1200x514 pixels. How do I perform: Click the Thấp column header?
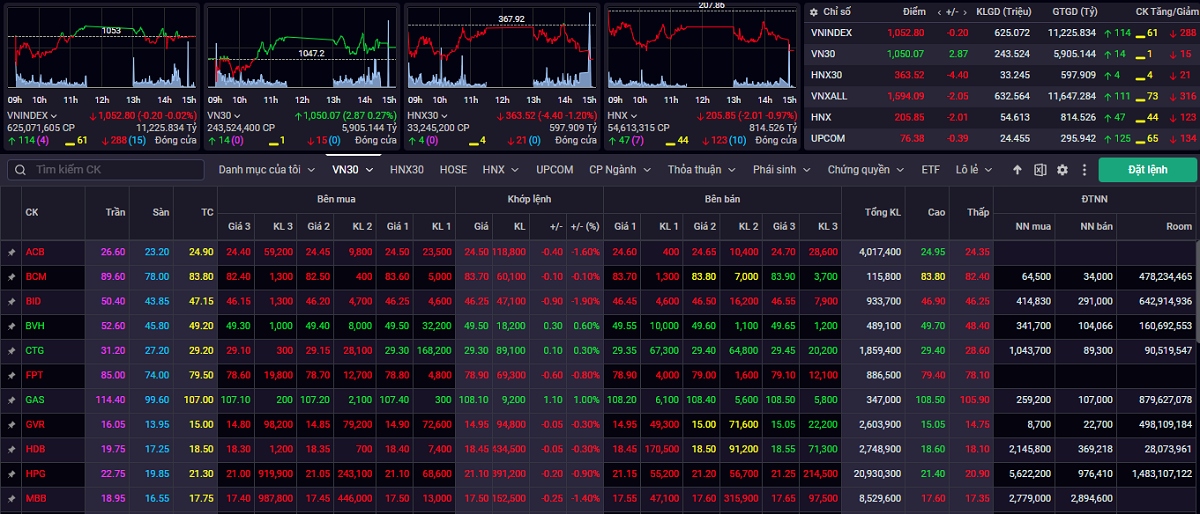pos(978,212)
